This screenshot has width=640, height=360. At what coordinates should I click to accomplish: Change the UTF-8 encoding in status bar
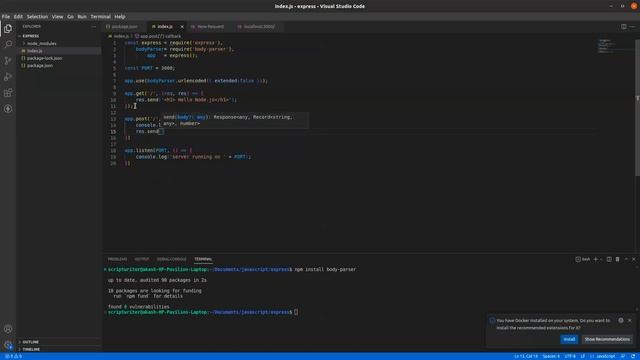(570, 356)
